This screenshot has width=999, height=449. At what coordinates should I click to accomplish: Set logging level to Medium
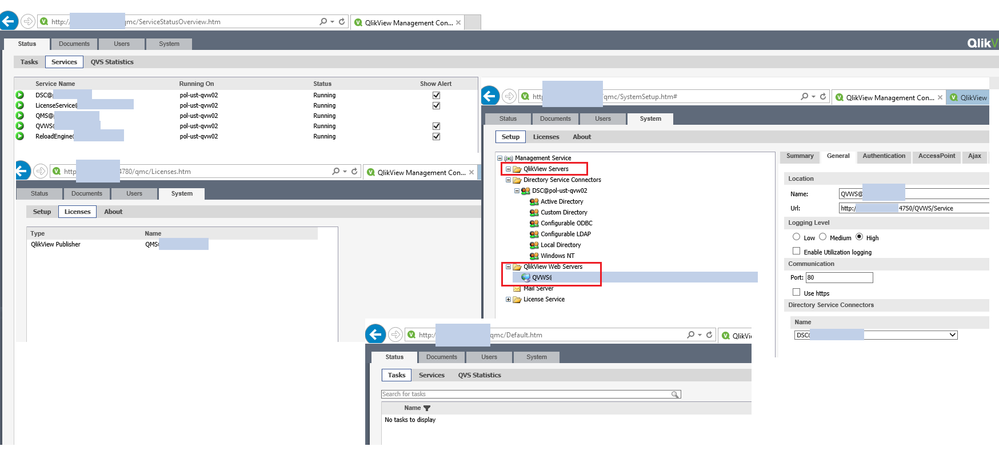(823, 237)
